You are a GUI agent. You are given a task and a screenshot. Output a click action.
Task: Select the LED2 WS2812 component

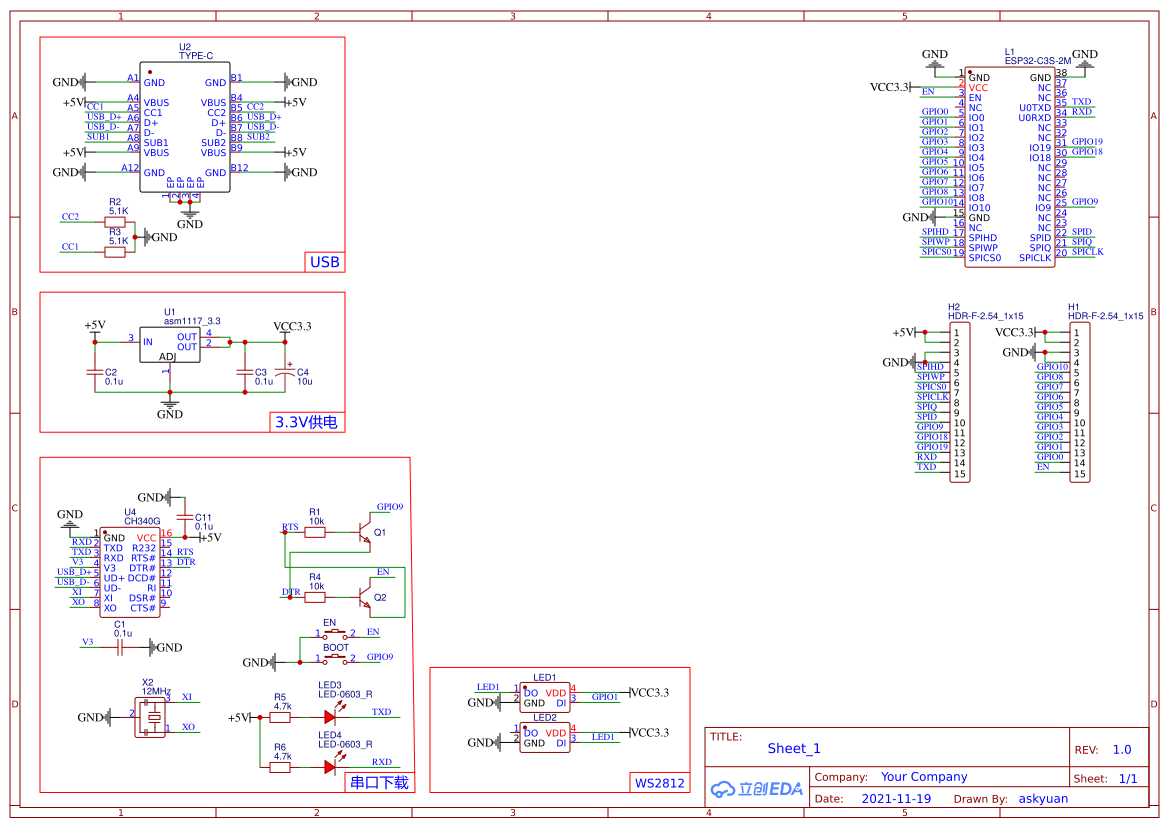click(x=544, y=738)
